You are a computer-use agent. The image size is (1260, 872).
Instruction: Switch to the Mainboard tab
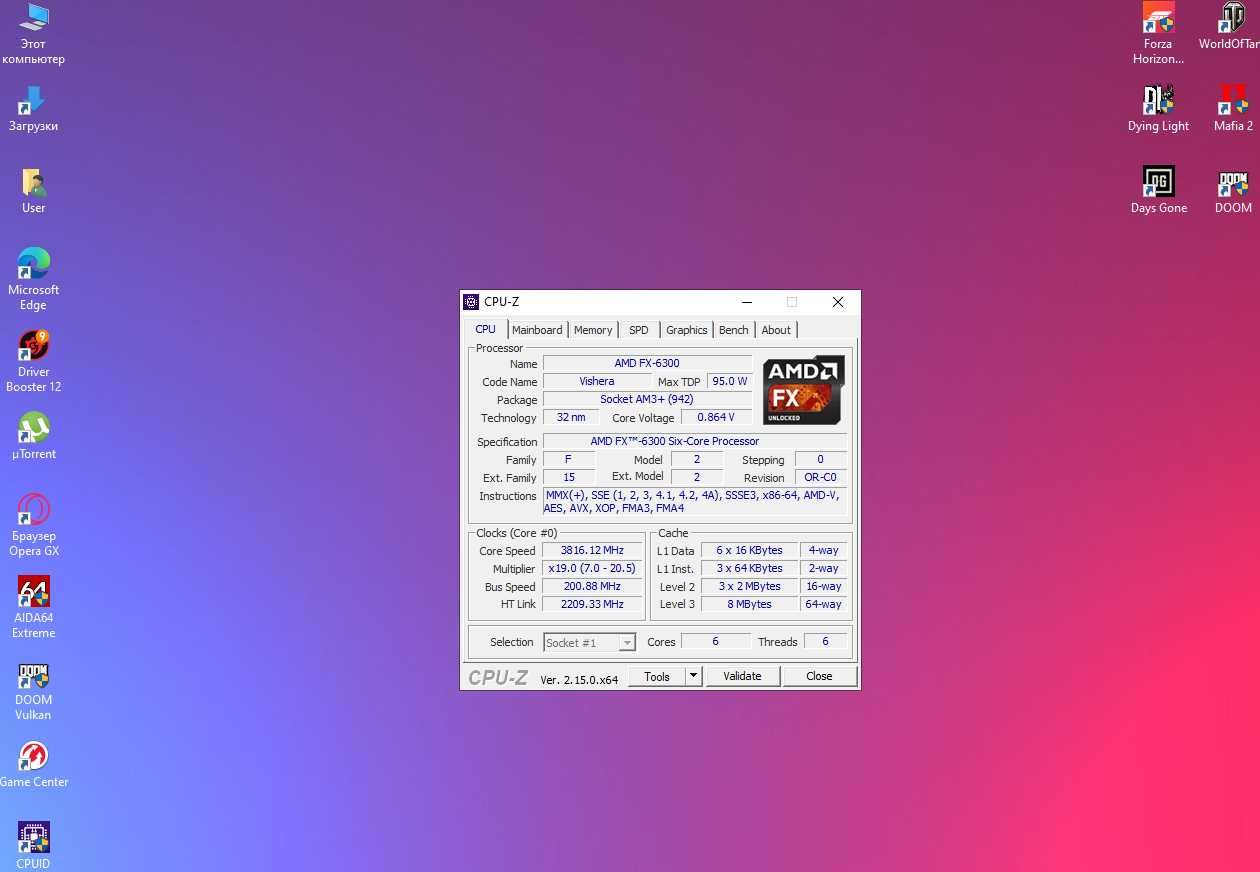point(537,330)
